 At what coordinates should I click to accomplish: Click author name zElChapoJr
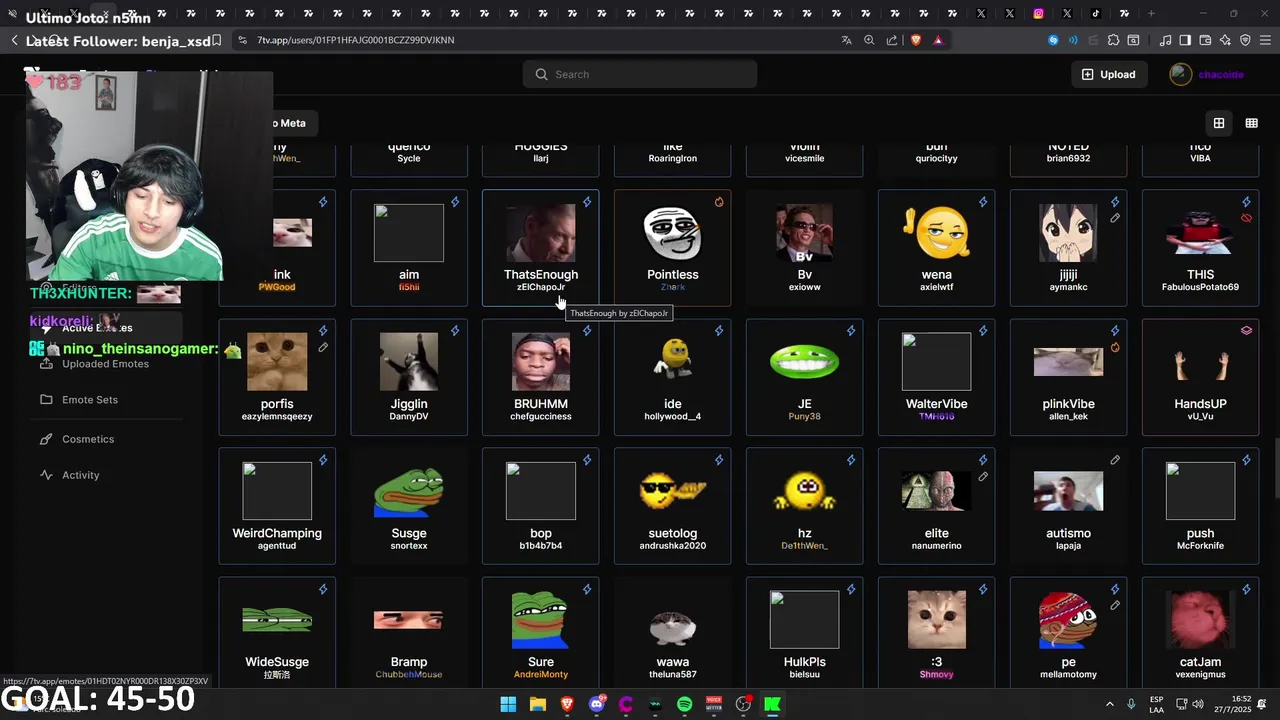point(541,287)
